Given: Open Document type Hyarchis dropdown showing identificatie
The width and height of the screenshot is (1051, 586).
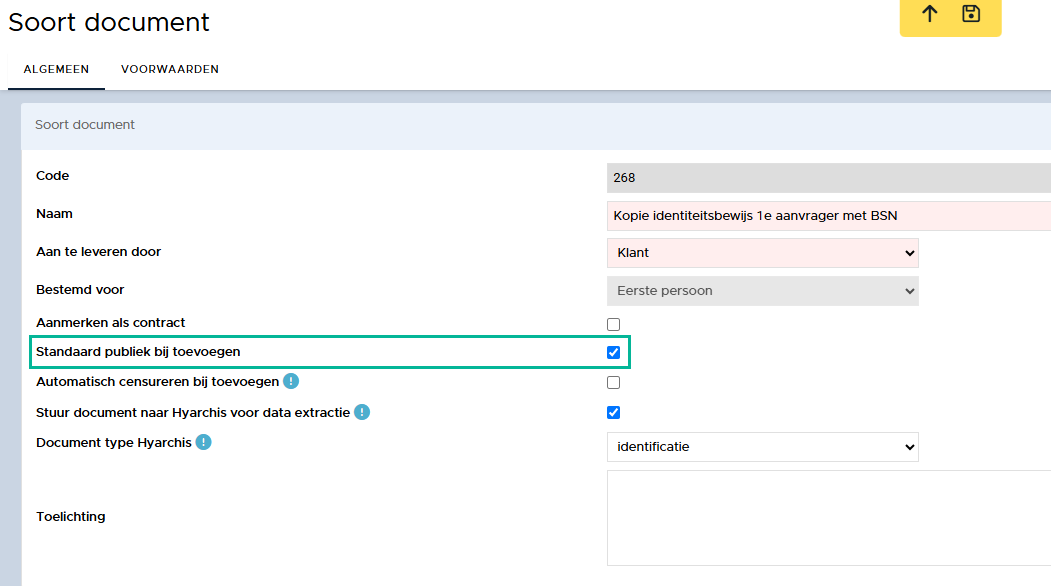Looking at the screenshot, I should 762,447.
